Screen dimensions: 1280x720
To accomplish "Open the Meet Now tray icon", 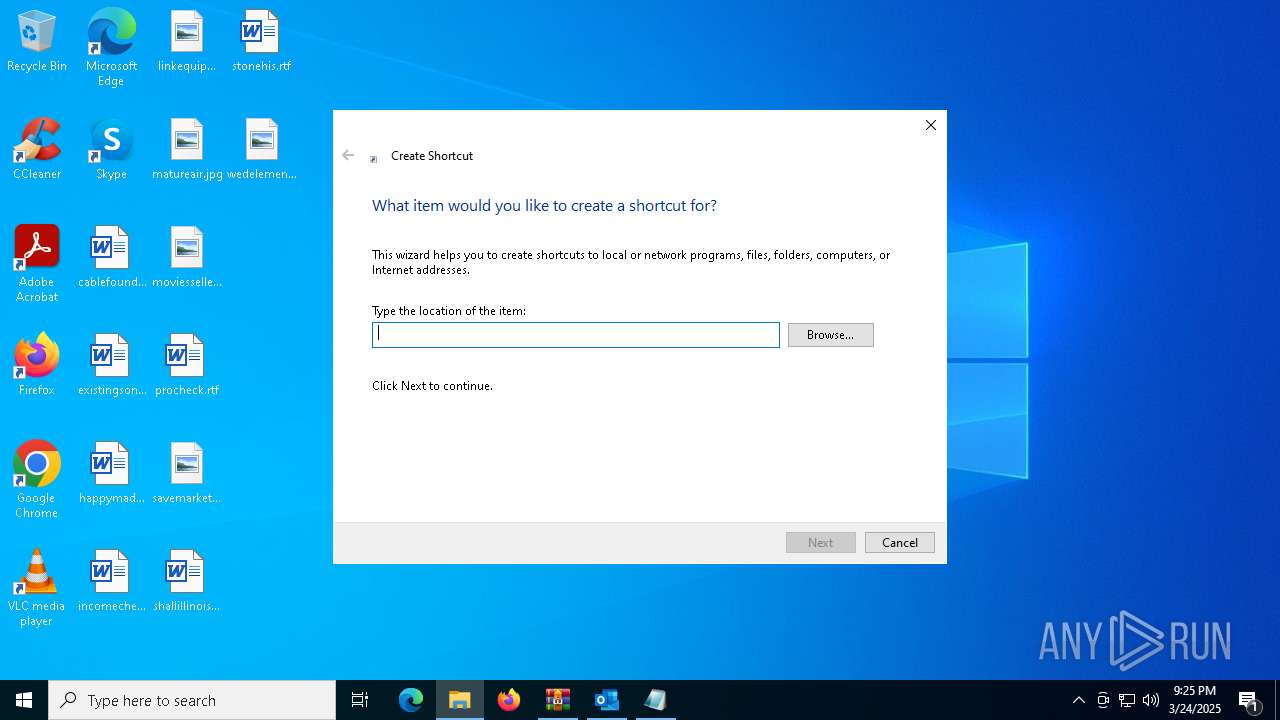I will pyautogui.click(x=1103, y=700).
